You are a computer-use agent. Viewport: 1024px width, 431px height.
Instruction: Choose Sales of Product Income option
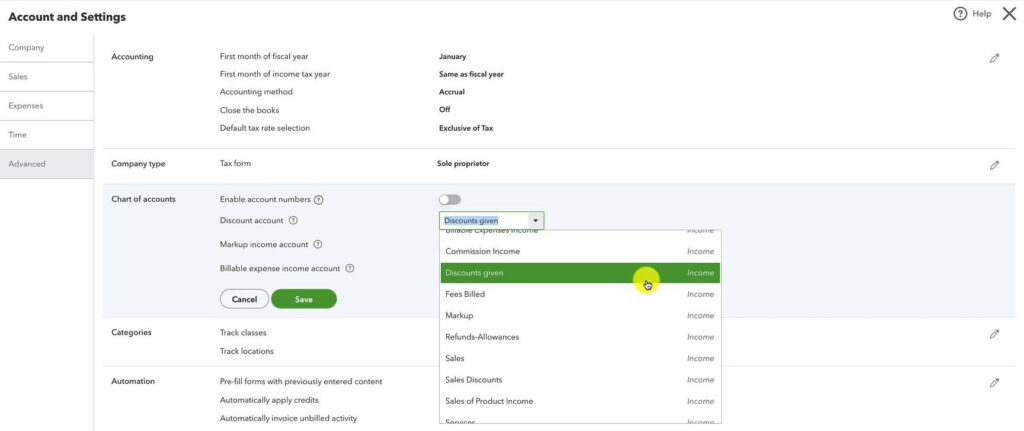(580, 401)
